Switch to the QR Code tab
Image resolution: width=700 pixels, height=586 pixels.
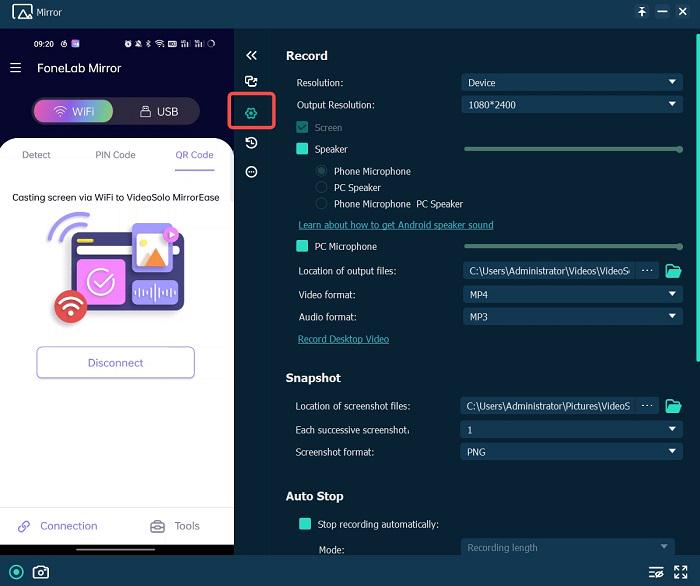194,155
